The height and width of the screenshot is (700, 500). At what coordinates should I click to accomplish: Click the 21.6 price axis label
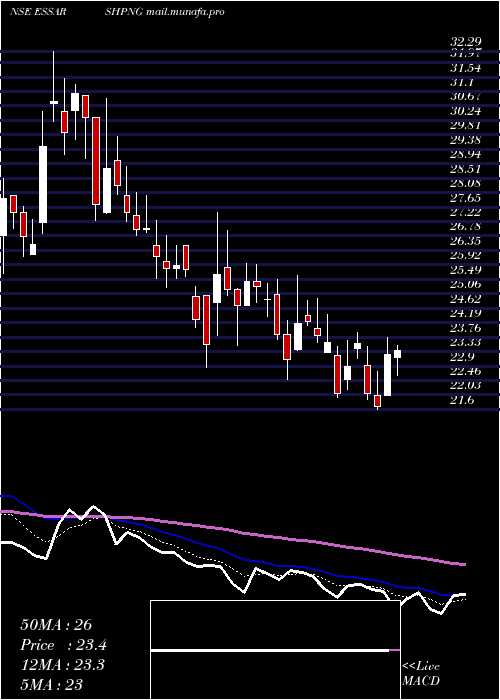coord(463,400)
